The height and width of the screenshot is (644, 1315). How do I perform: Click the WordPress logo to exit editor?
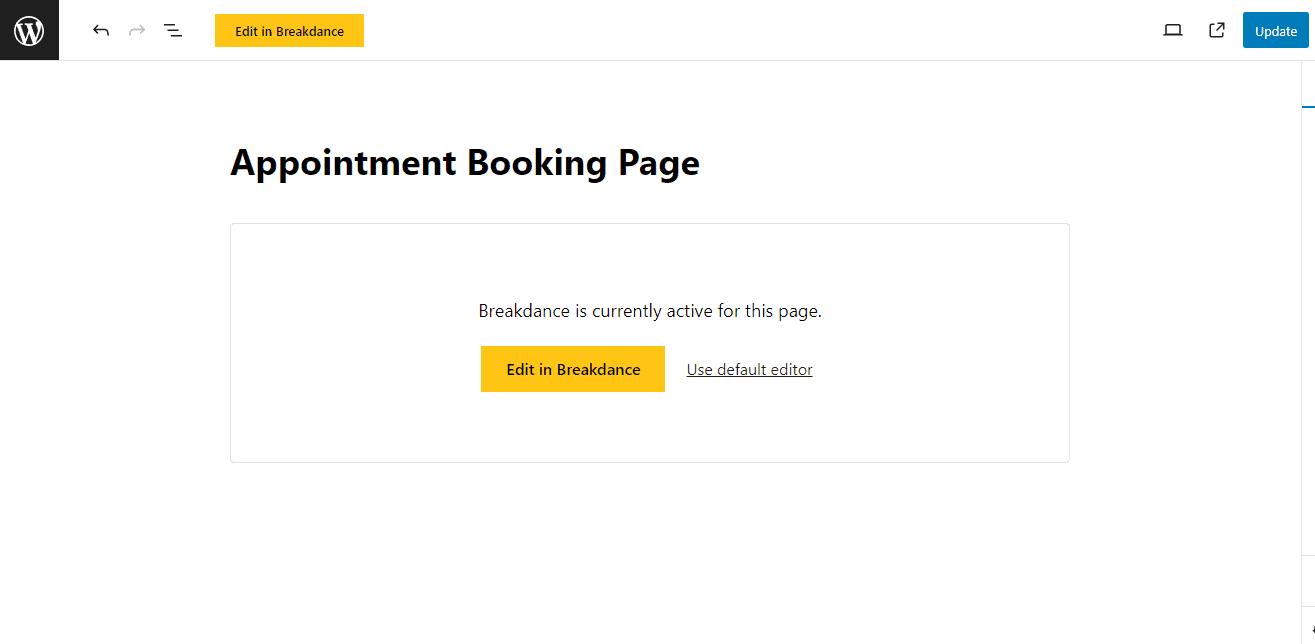(x=29, y=30)
